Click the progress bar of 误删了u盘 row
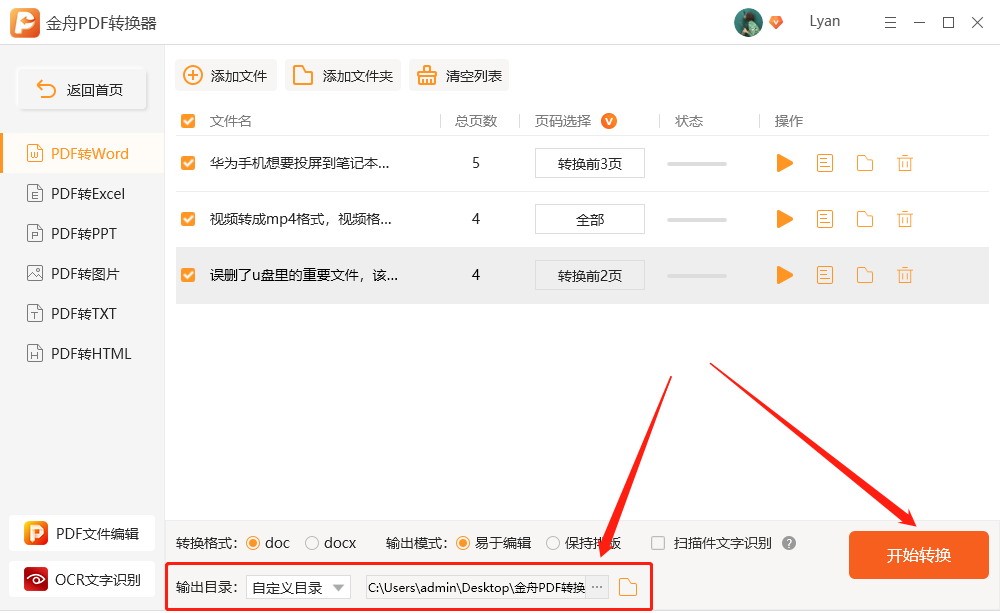Screen dimensions: 1000x613 pyautogui.click(x=696, y=276)
